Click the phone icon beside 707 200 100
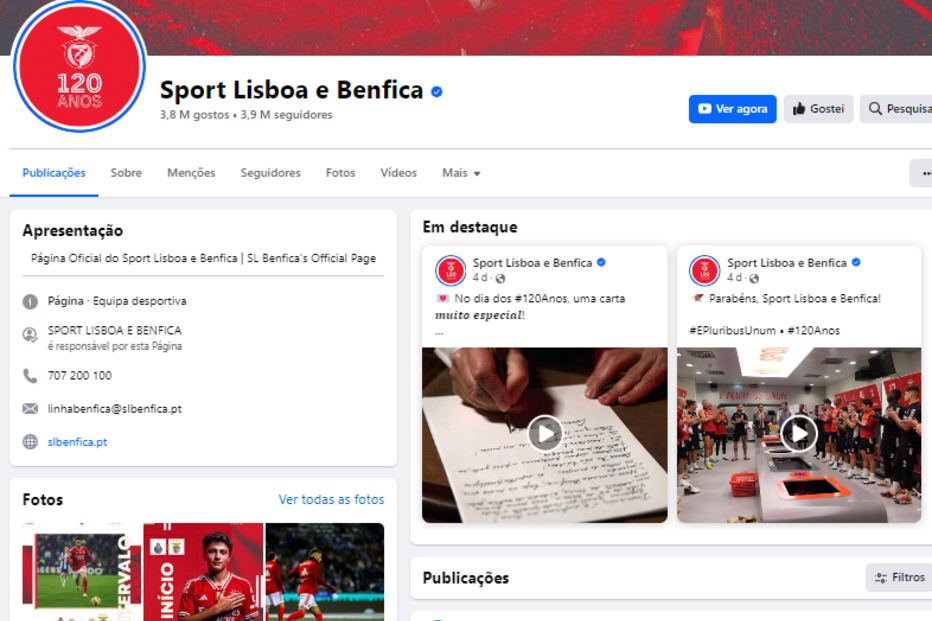The width and height of the screenshot is (932, 621). (29, 376)
